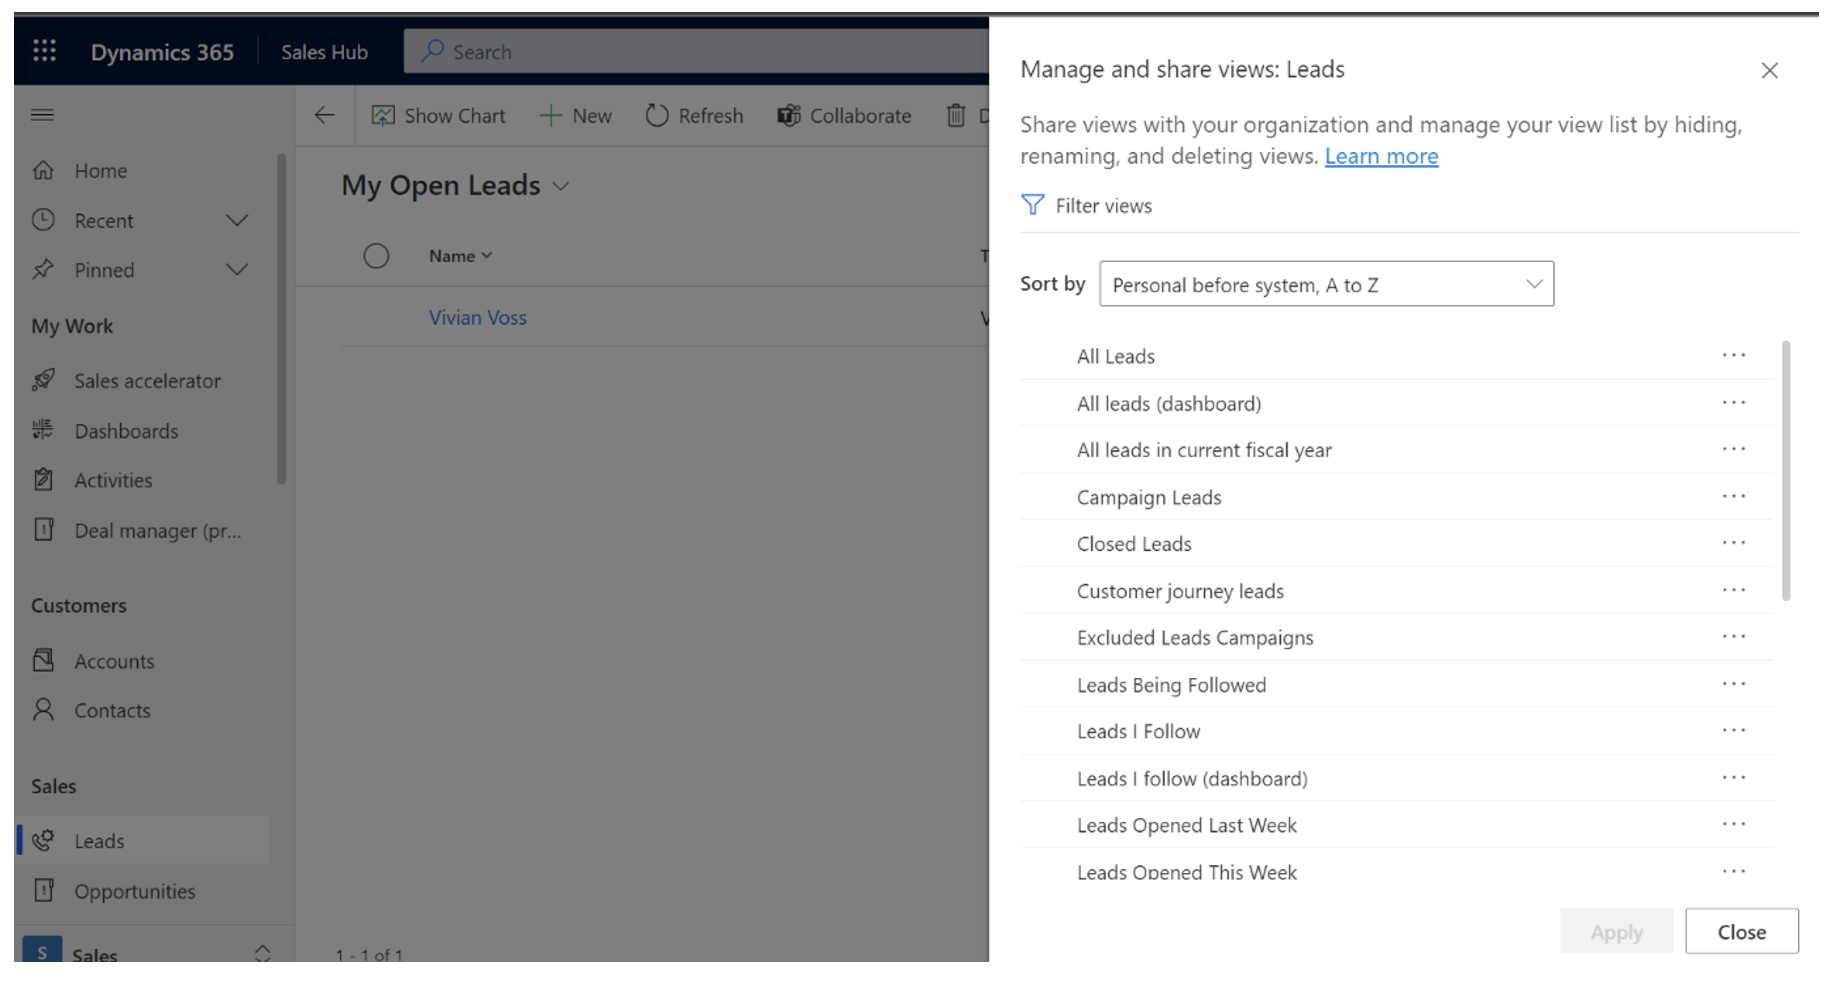Screen dimensions: 1844x981
Task: Open Sales accelerator from My Work
Action: [x=147, y=381]
